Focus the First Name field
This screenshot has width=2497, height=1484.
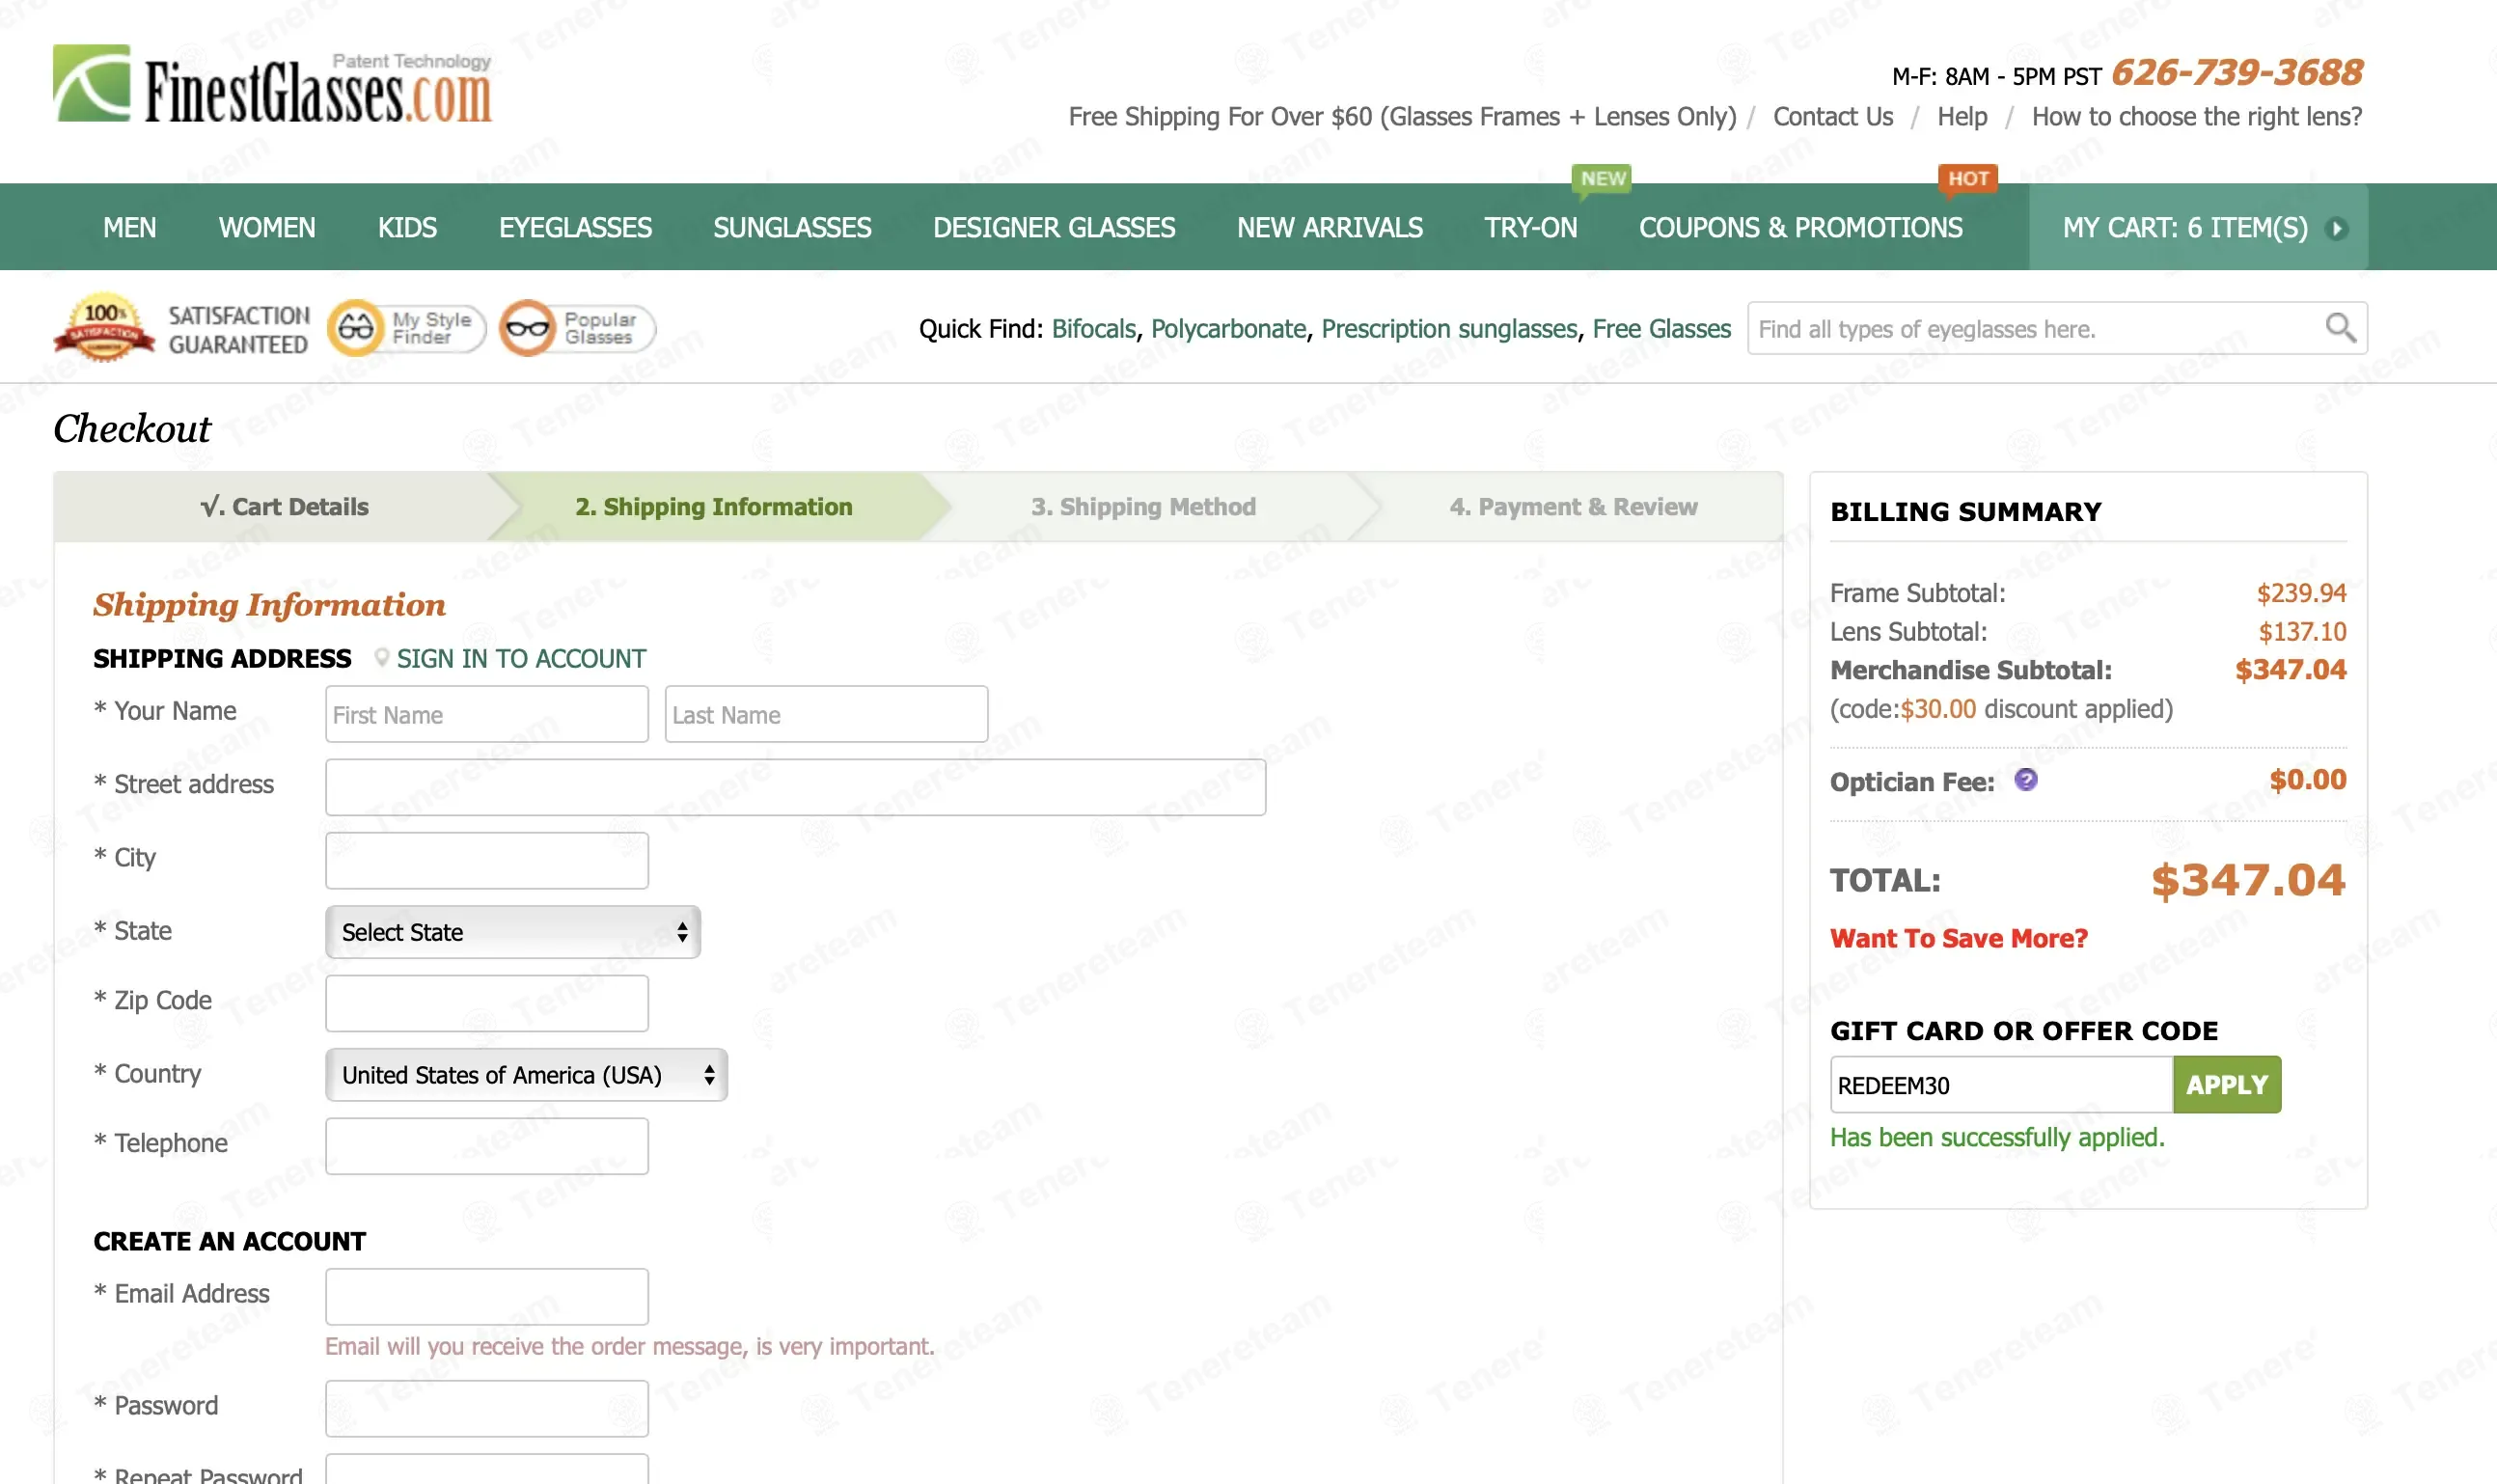(x=487, y=714)
